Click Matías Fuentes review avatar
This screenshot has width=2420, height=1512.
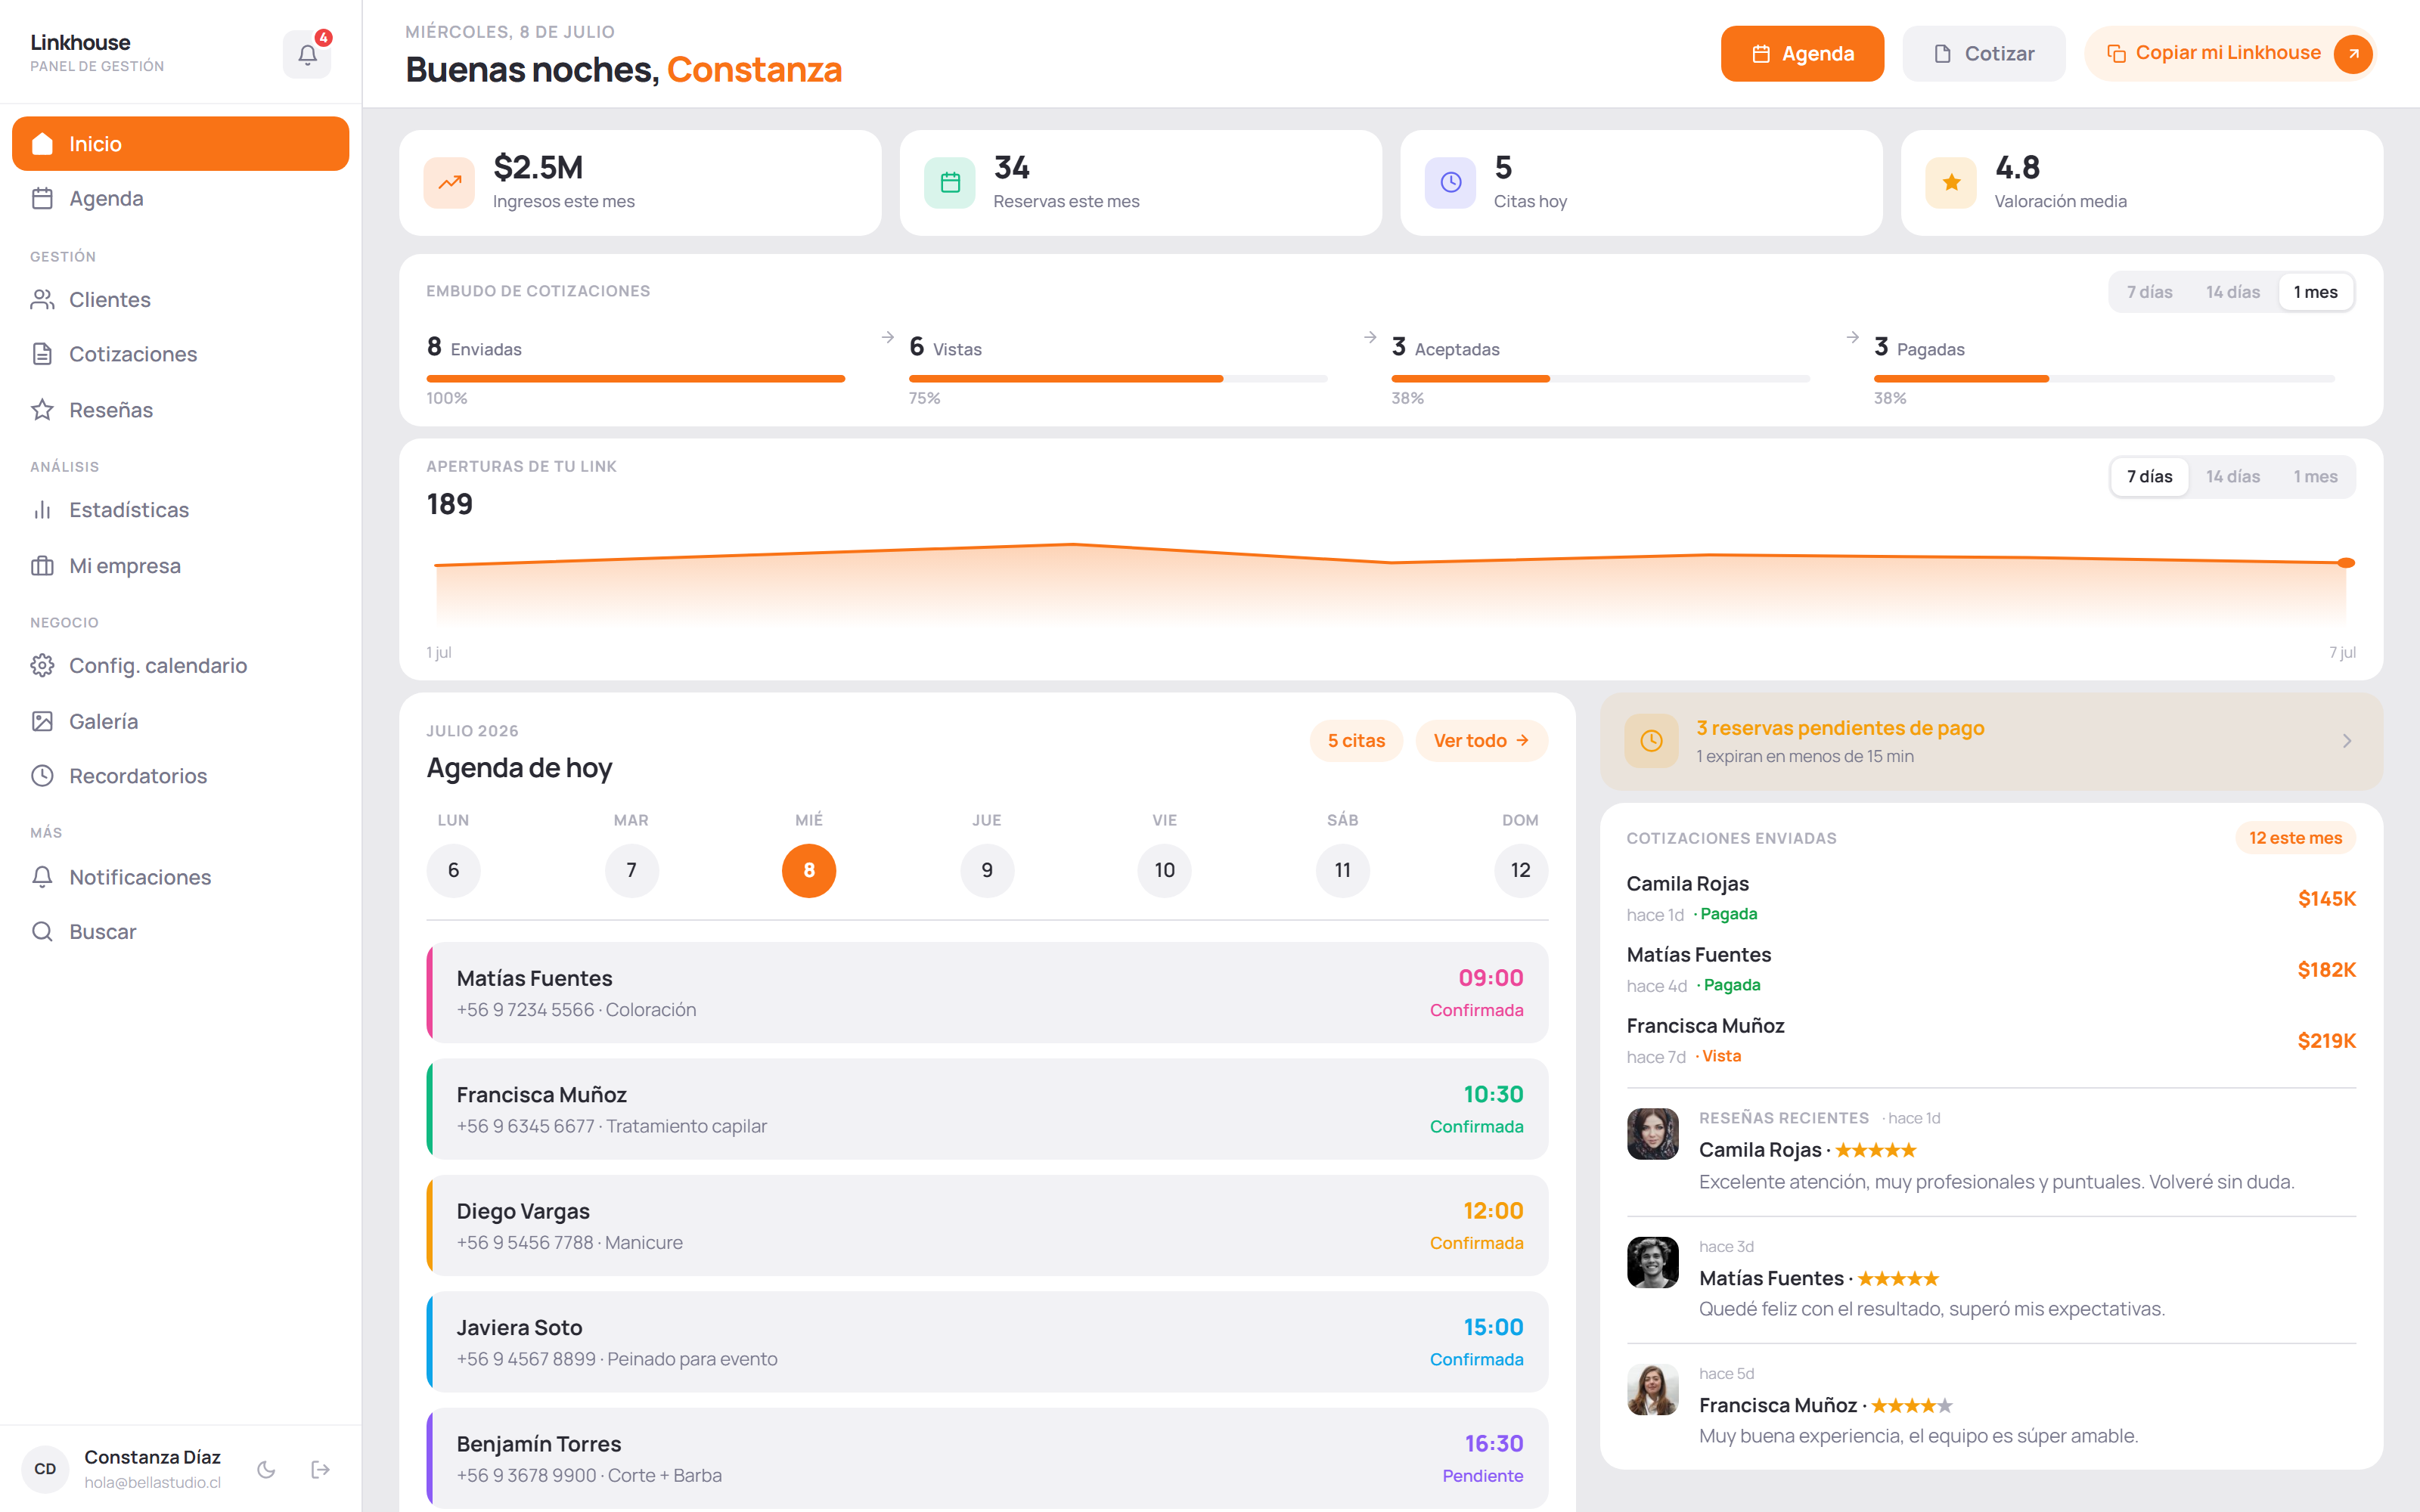[1652, 1262]
